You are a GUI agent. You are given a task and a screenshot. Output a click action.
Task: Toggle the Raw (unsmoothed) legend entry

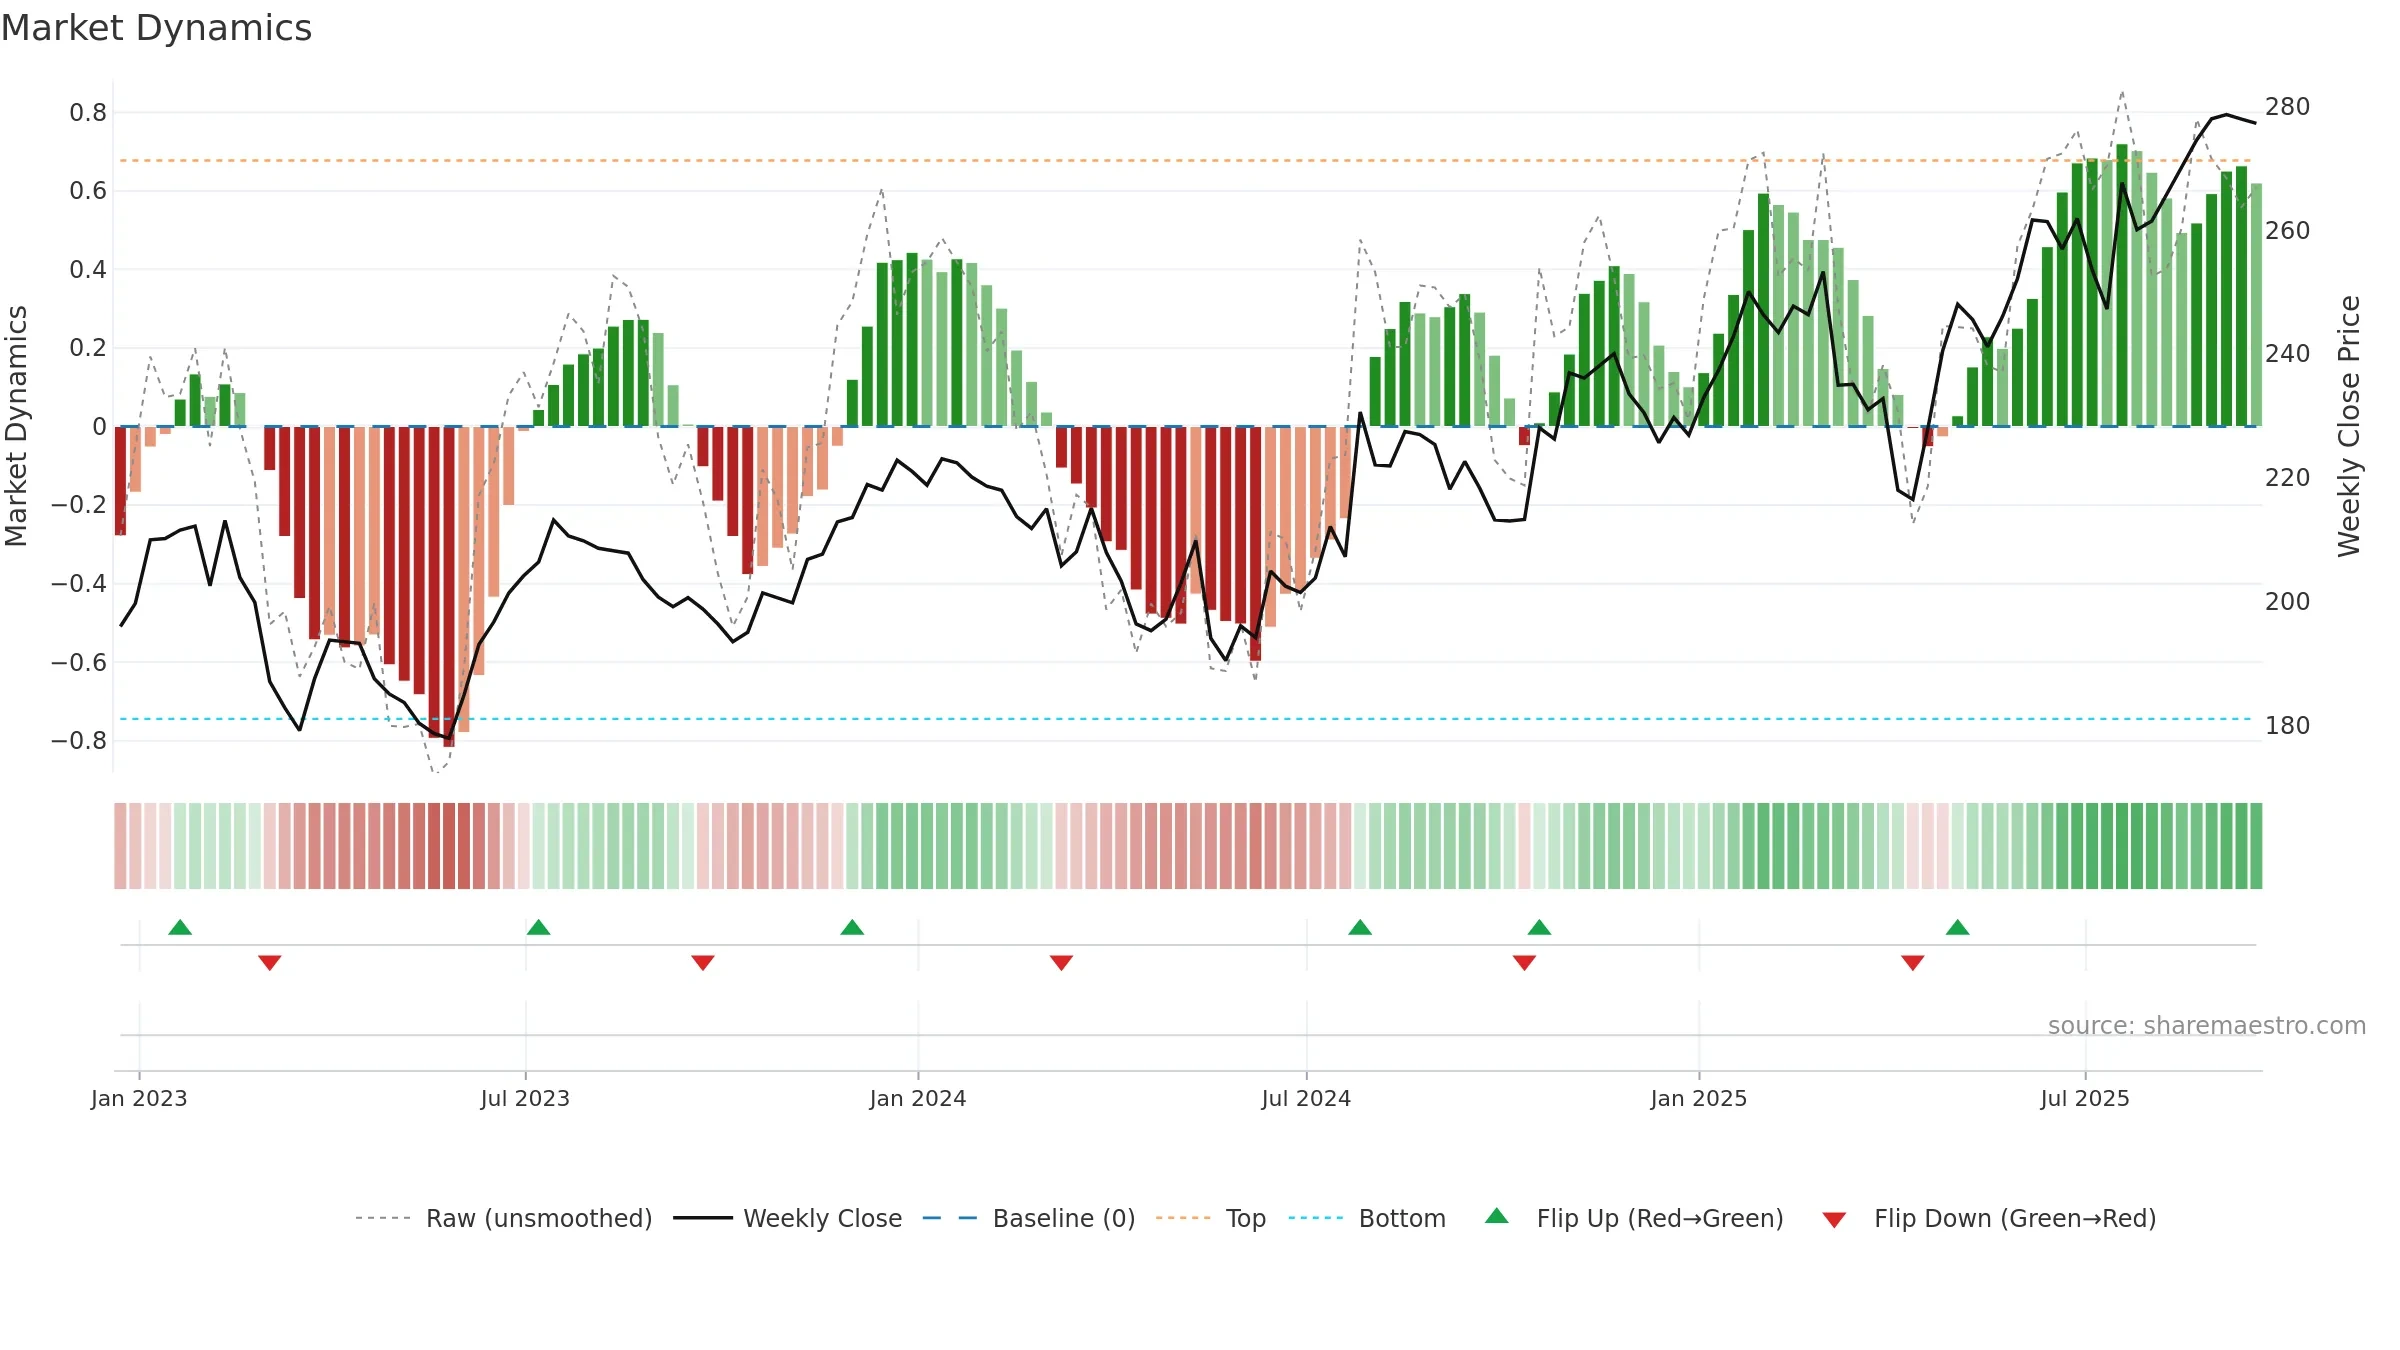pos(503,1218)
